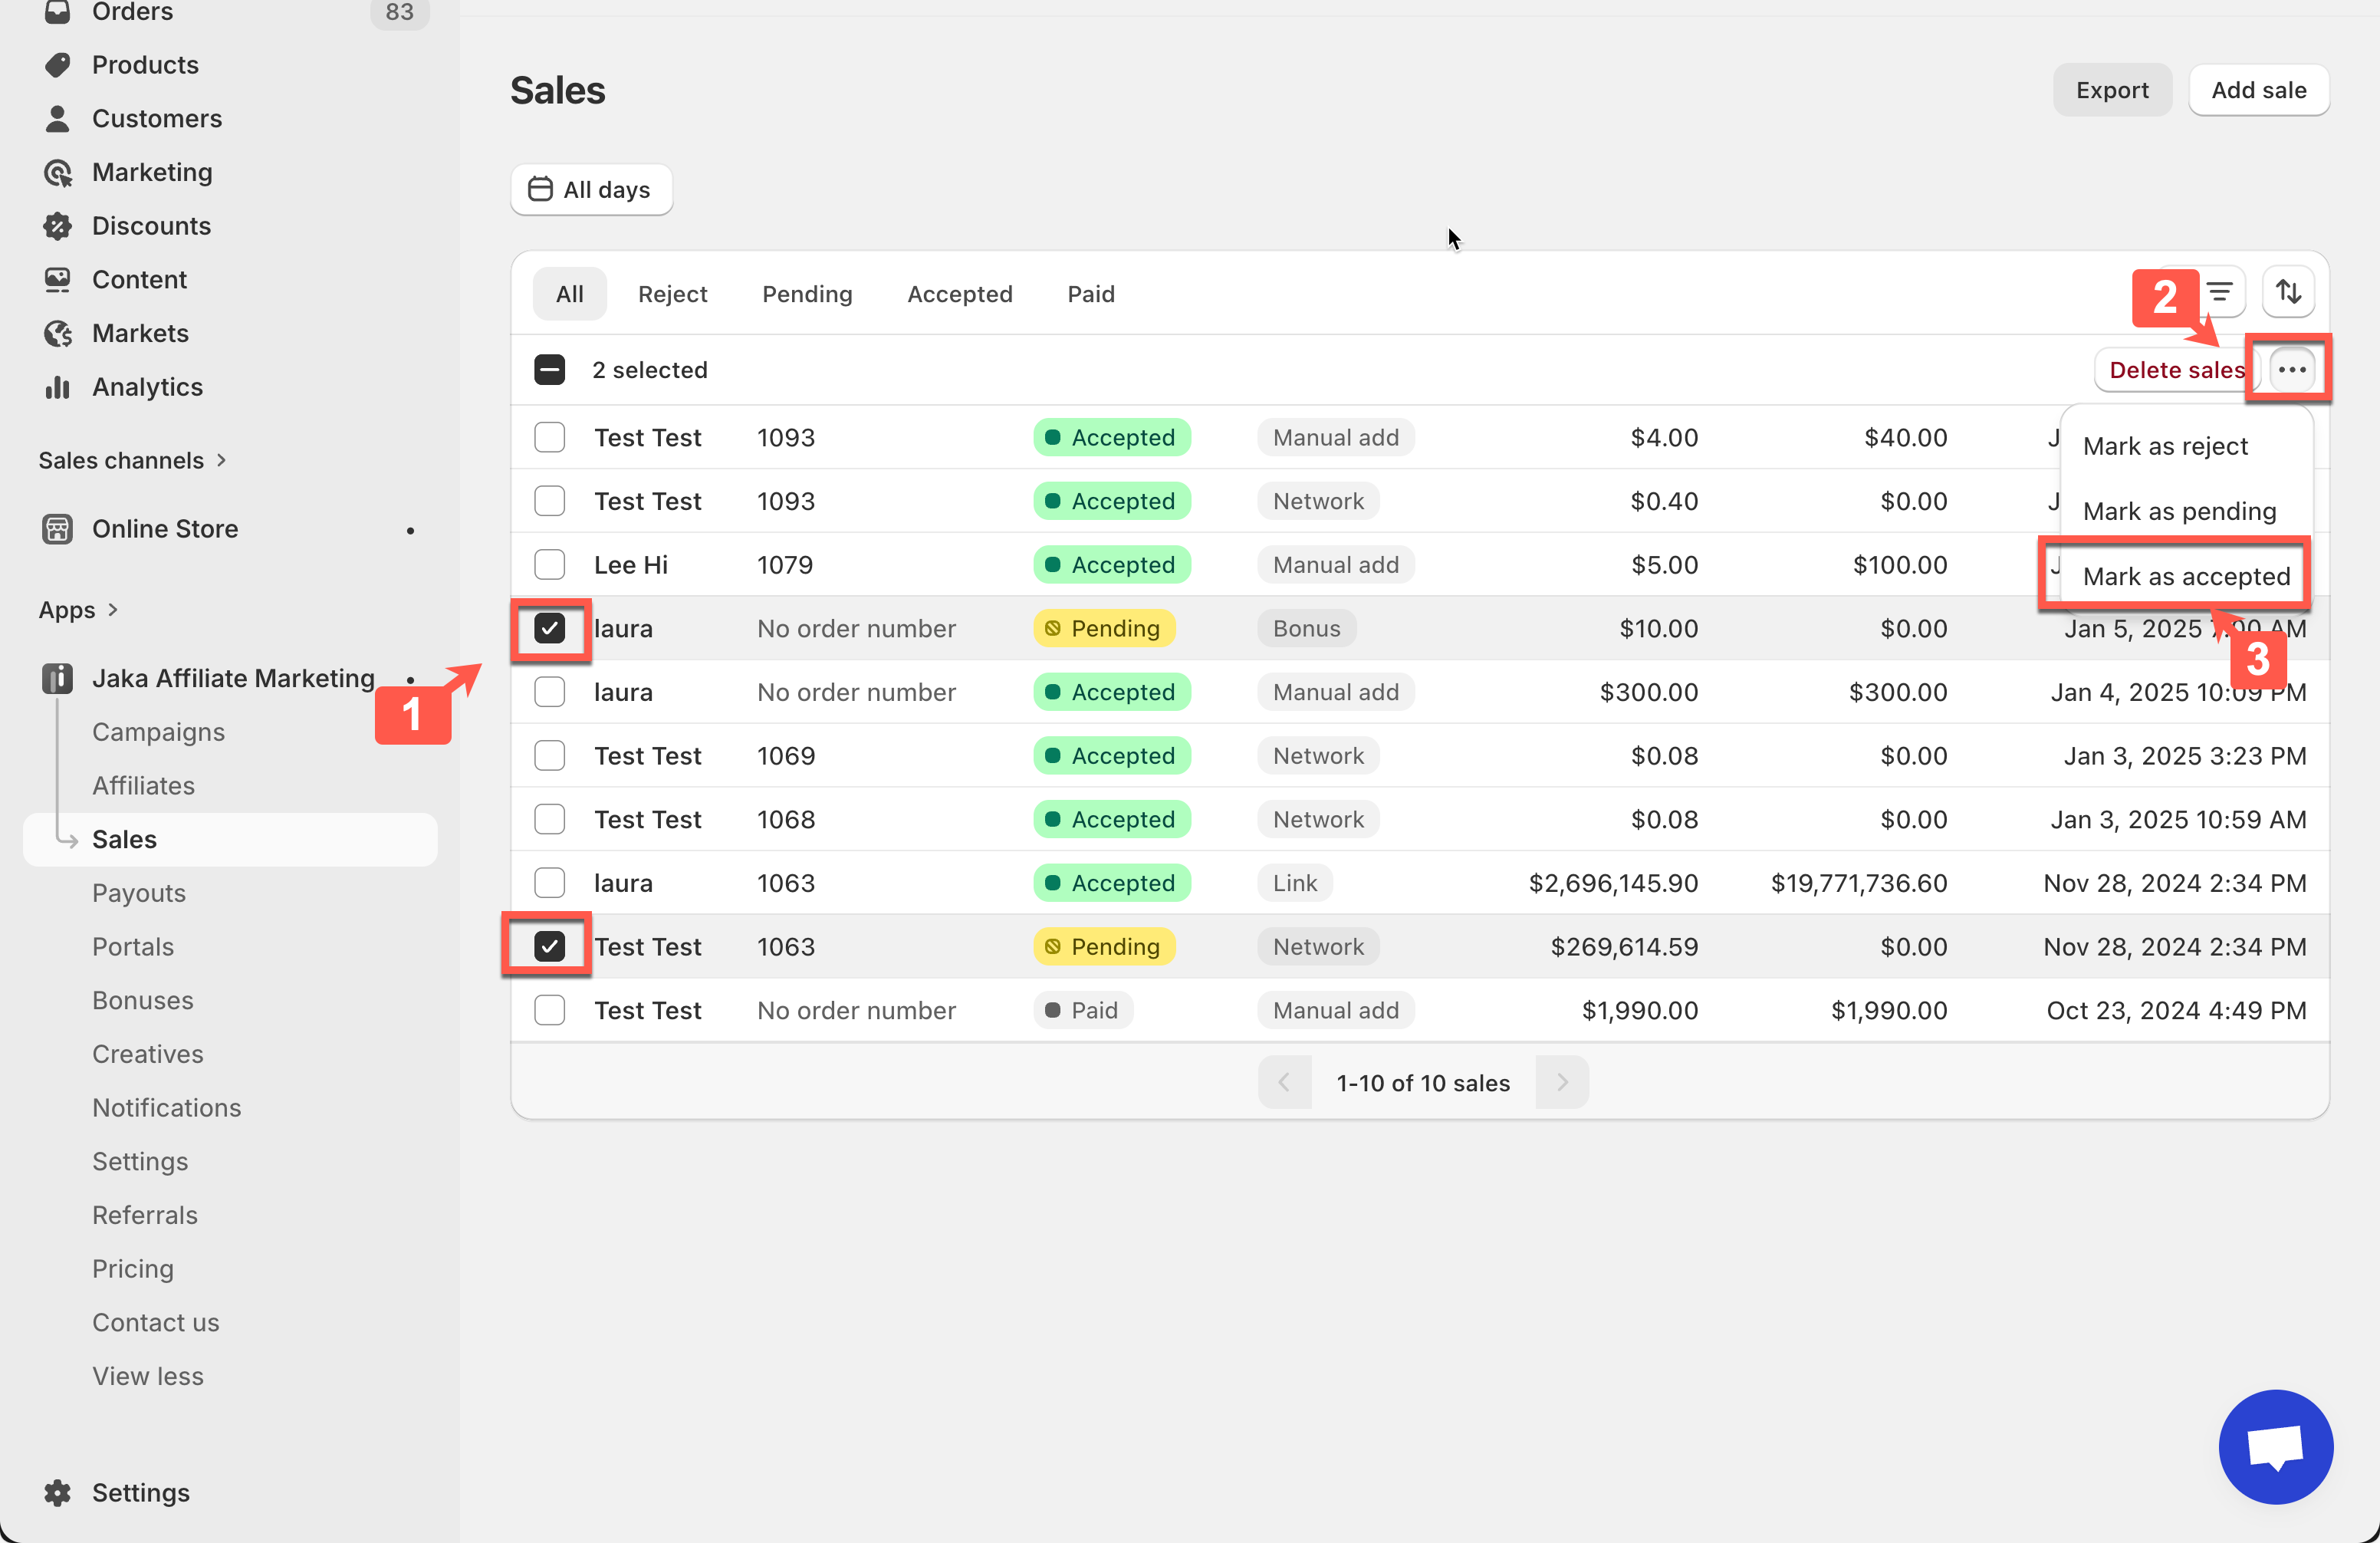Click the Marketing sidebar icon
The height and width of the screenshot is (1543, 2380).
[x=58, y=172]
